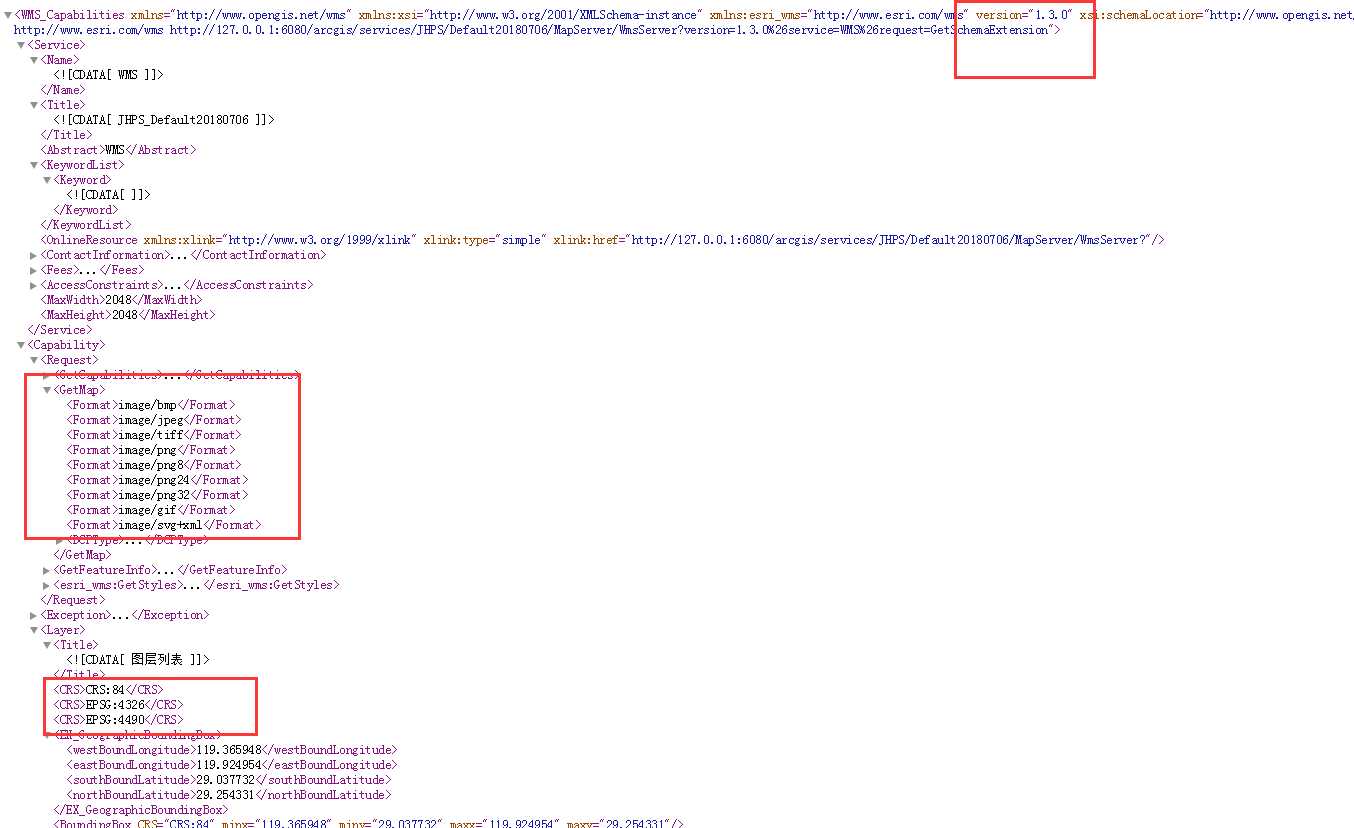Screen dimensions: 1354x828
Task: Select the Abstract WMS line
Action: tap(118, 150)
